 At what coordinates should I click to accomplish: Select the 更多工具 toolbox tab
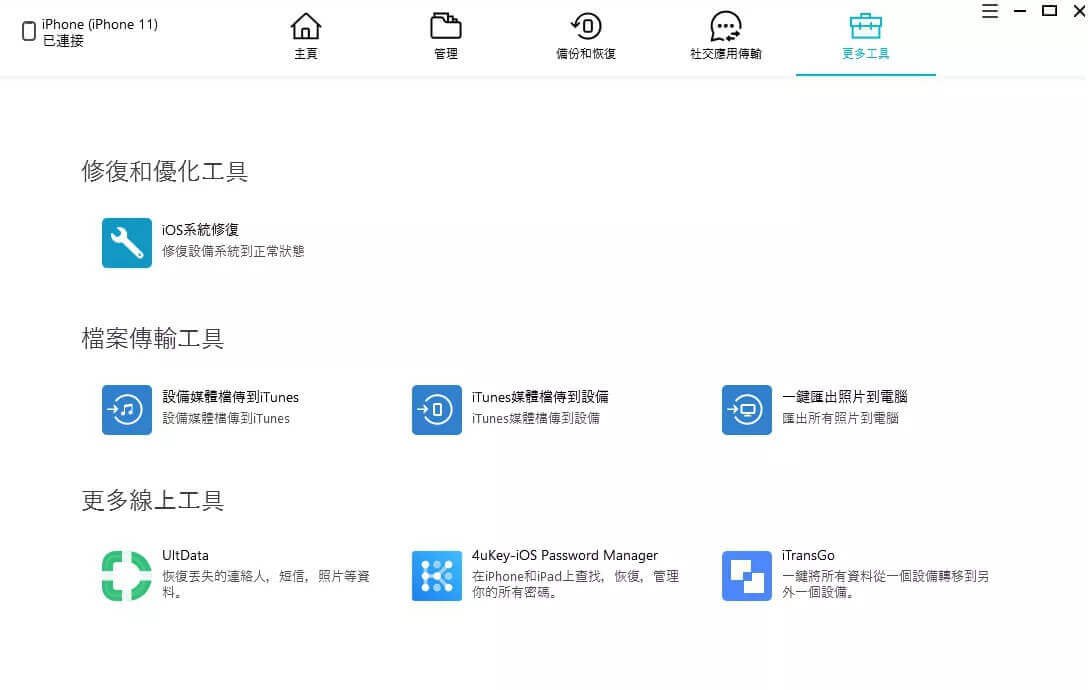click(866, 37)
